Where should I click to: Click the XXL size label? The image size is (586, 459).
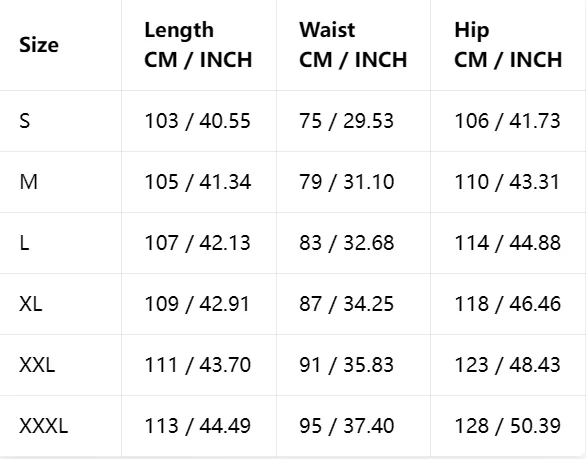click(x=37, y=365)
